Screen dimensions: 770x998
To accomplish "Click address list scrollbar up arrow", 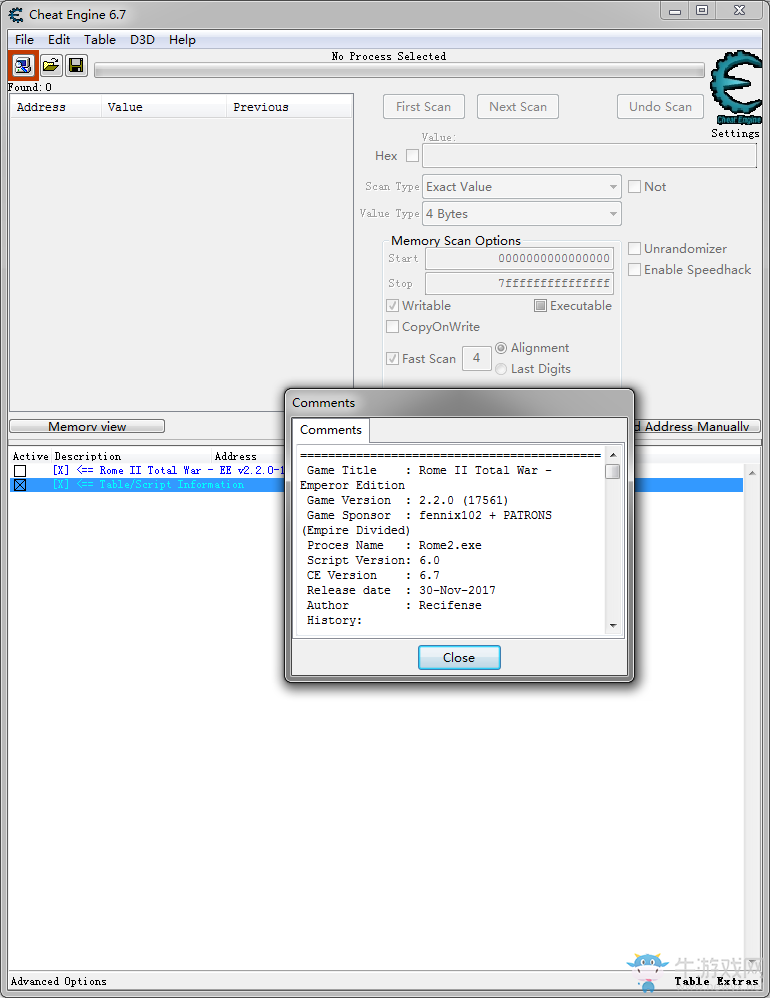I will [752, 473].
